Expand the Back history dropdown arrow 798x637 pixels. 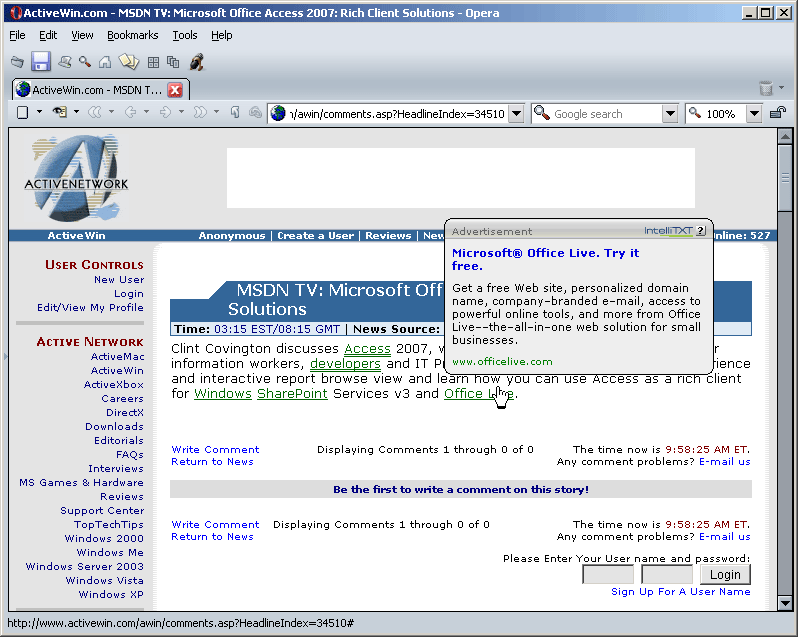tap(147, 112)
